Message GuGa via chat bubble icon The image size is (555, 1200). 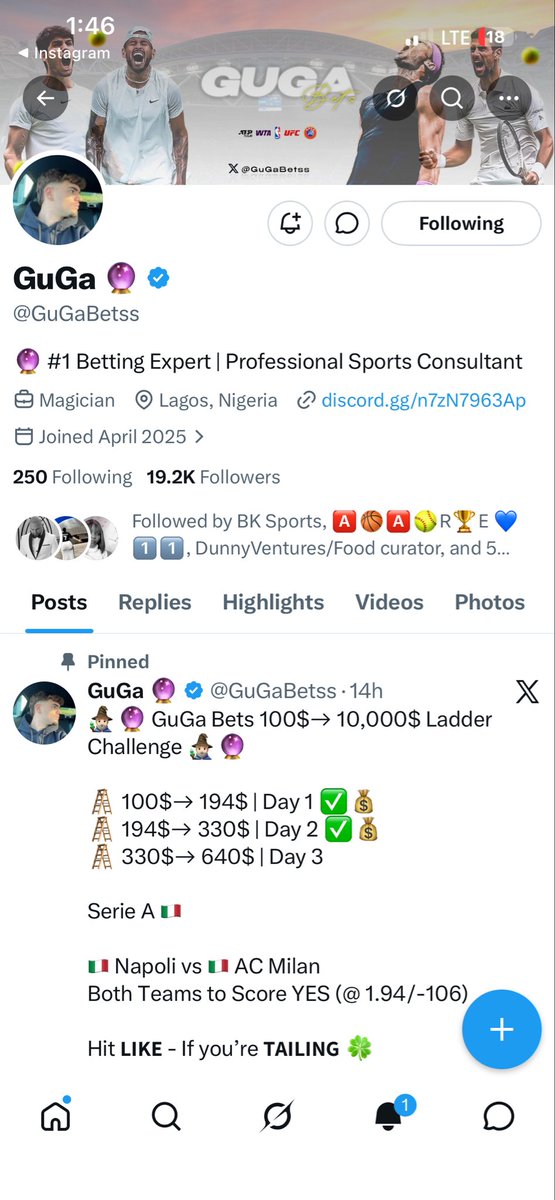coord(347,223)
